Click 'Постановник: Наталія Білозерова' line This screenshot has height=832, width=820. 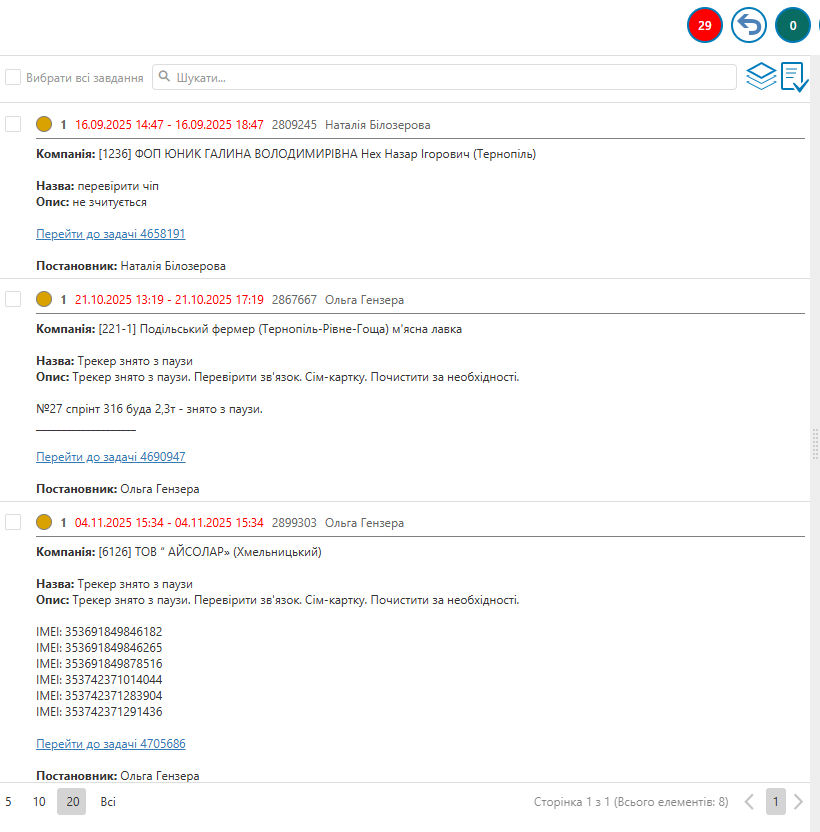pos(131,266)
